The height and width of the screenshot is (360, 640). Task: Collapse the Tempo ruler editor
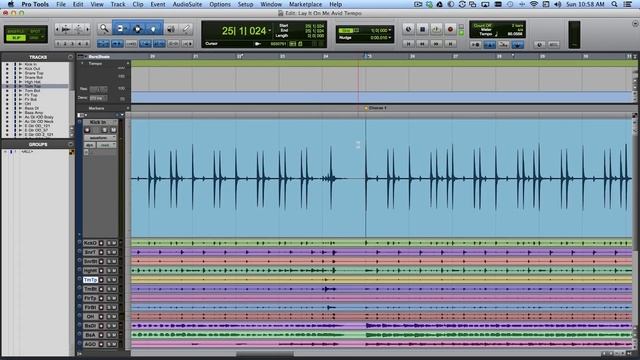[82, 64]
